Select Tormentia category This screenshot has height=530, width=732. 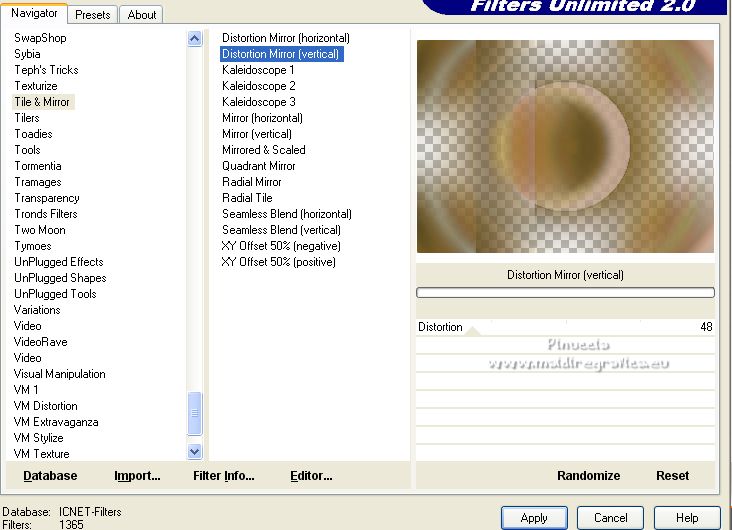[x=38, y=166]
